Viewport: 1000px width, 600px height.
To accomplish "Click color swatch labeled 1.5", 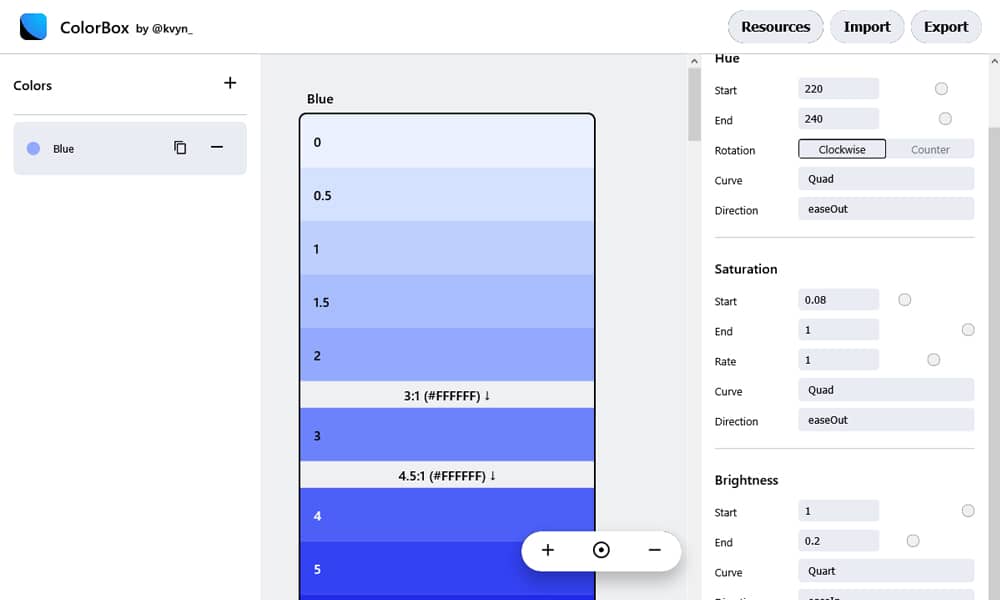I will point(447,302).
